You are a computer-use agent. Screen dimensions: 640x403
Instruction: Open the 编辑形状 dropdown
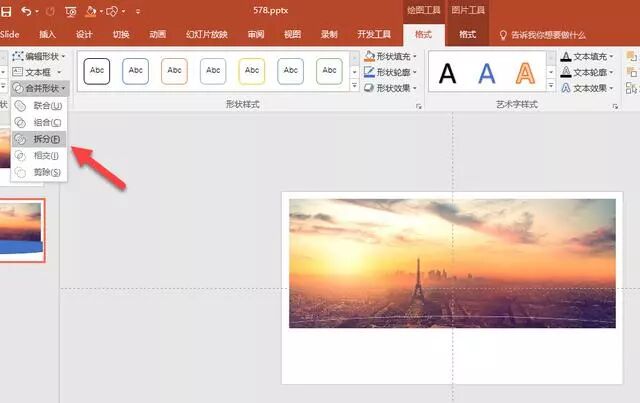(39, 56)
